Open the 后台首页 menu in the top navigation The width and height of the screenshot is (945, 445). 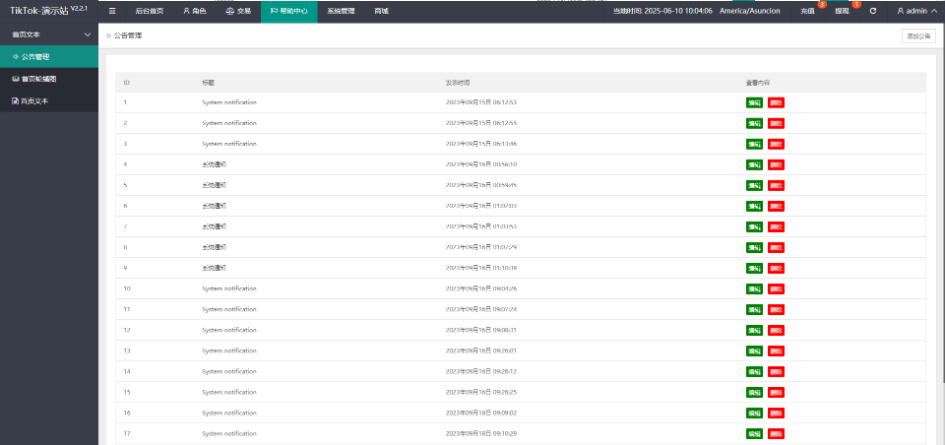(x=149, y=11)
